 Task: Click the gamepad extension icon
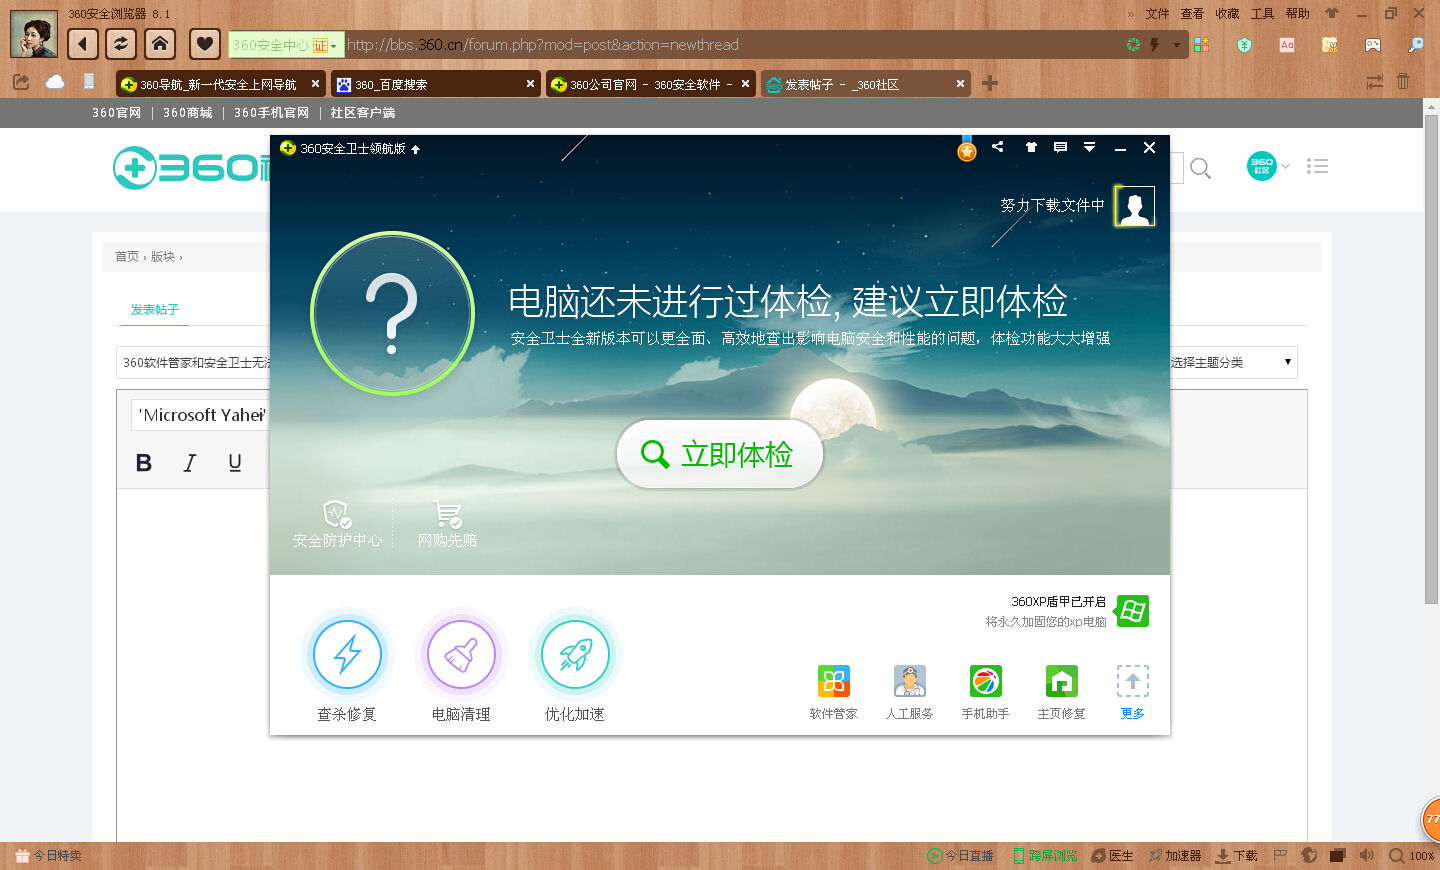coord(1373,45)
